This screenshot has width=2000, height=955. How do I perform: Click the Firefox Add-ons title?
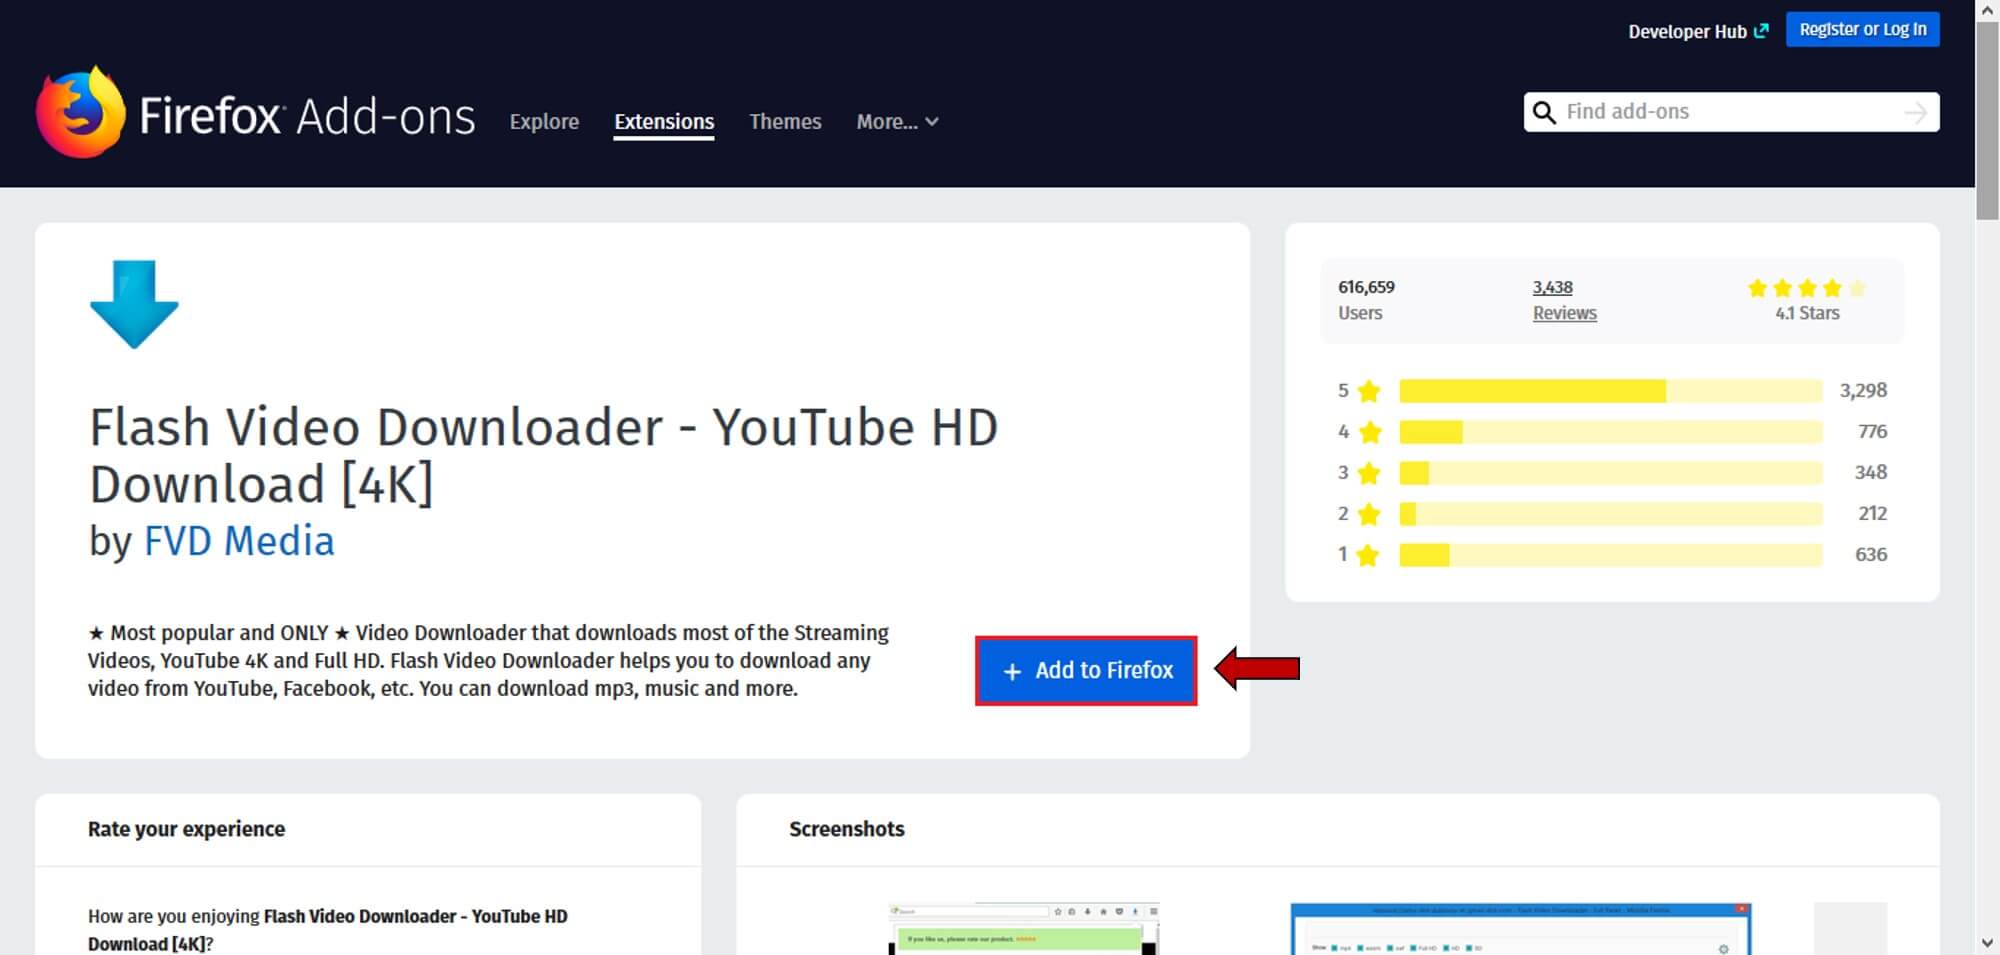pyautogui.click(x=307, y=116)
